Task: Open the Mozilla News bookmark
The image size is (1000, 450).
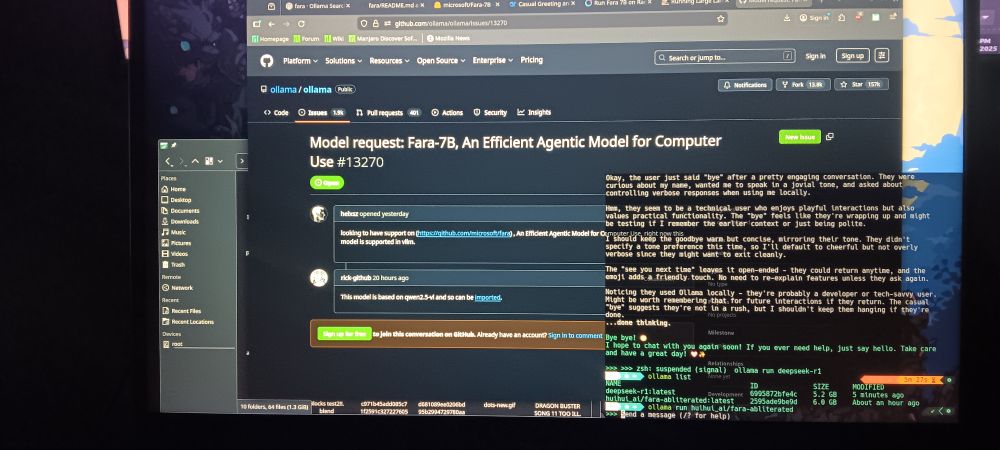Action: (448, 38)
